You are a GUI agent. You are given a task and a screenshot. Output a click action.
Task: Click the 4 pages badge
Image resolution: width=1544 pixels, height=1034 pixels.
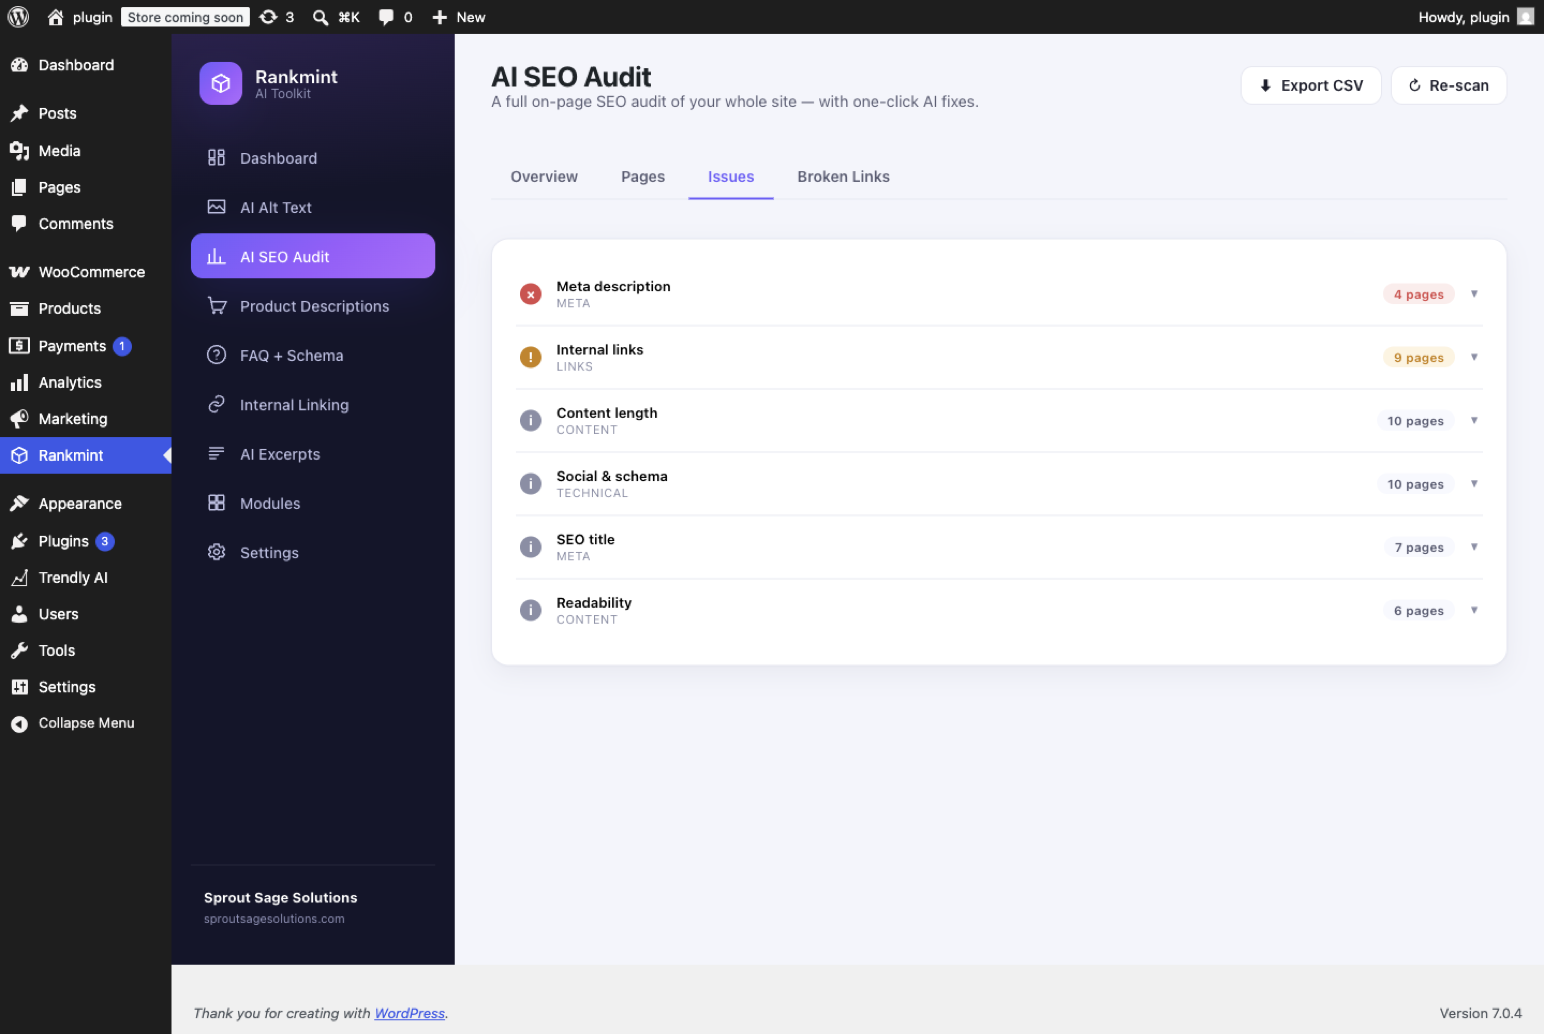[1418, 294]
